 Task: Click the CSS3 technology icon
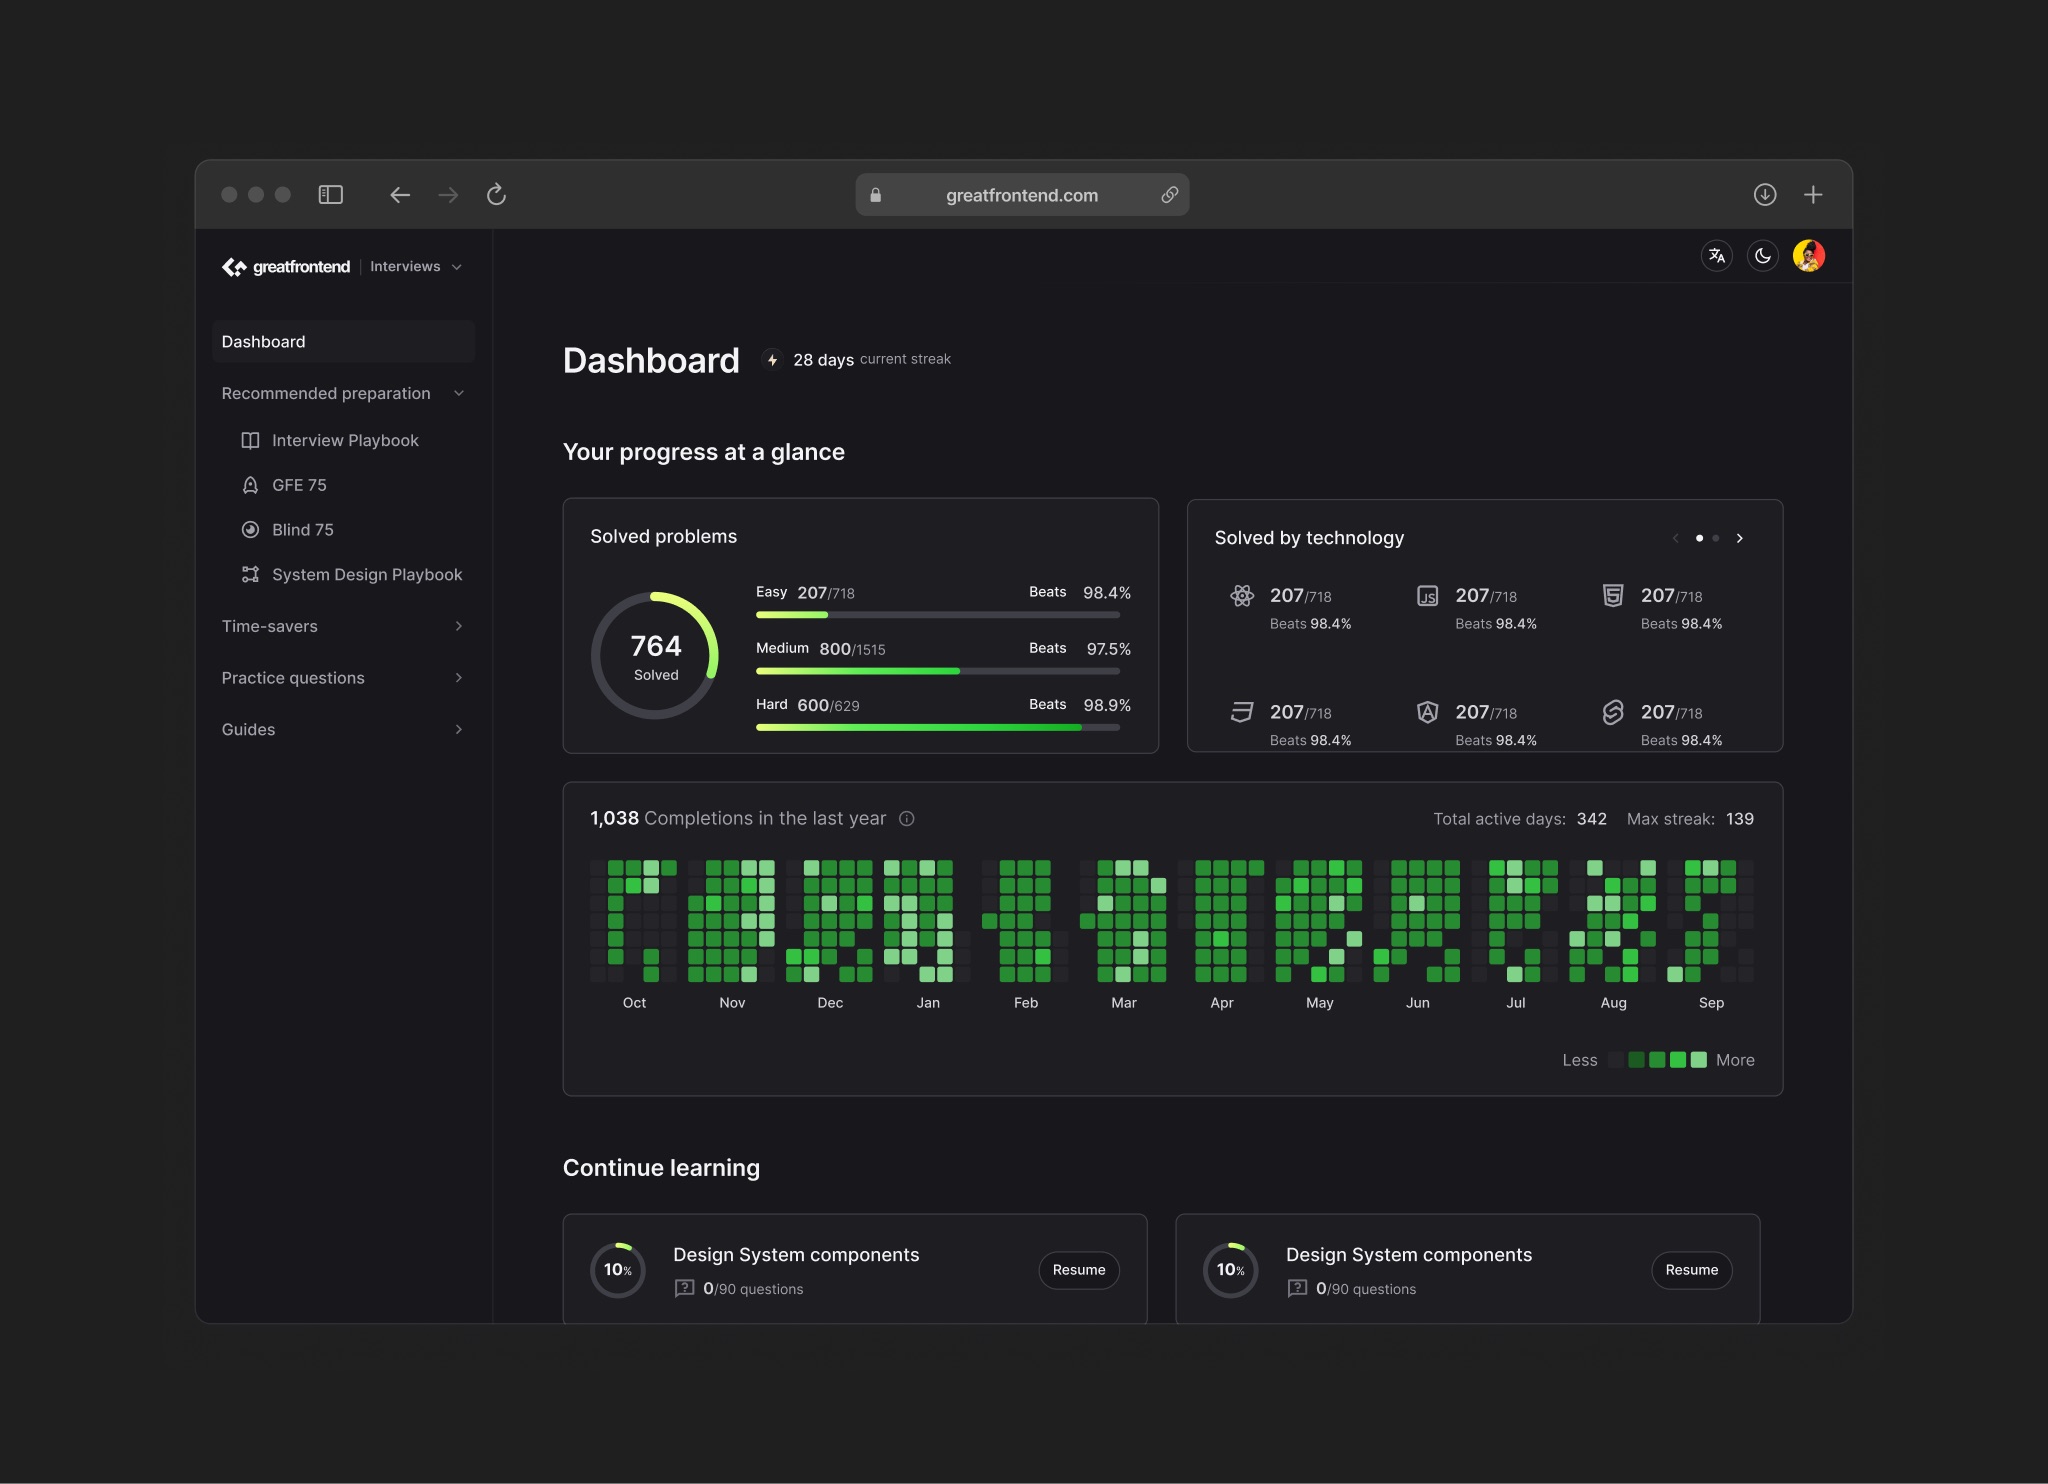pos(1242,712)
